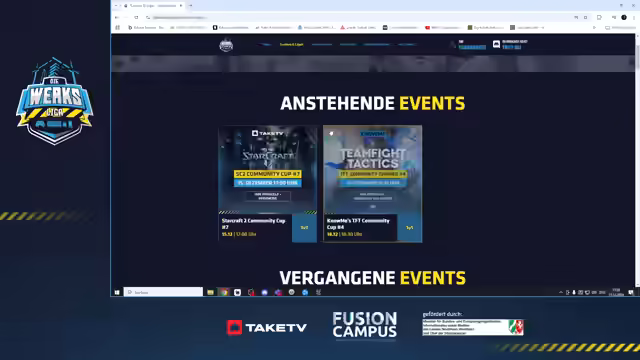Go back using the browser back arrow
Image resolution: width=640 pixels, height=360 pixels.
coord(117,18)
